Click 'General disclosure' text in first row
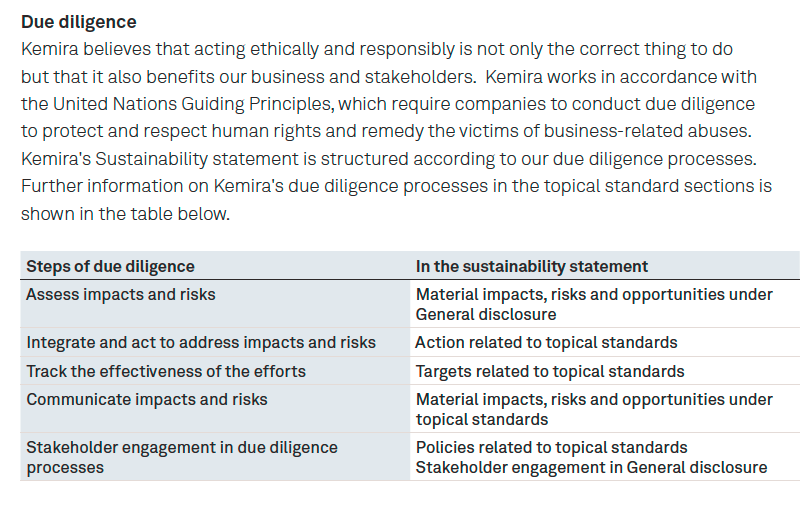This screenshot has width=811, height=505. tap(486, 315)
